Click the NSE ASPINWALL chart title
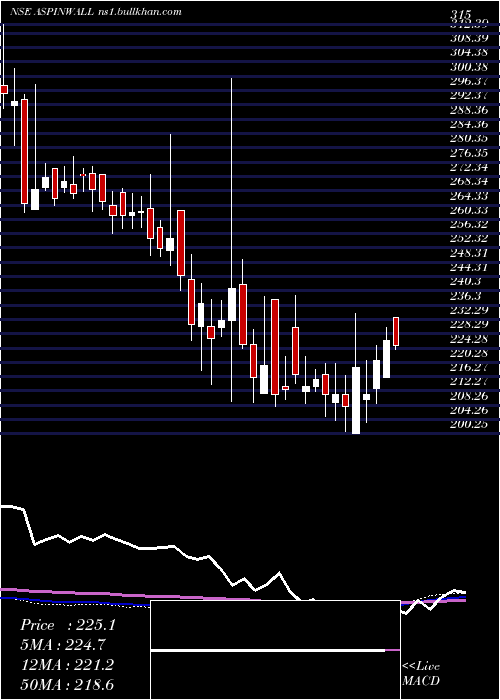This screenshot has height=700, width=500. point(52,12)
